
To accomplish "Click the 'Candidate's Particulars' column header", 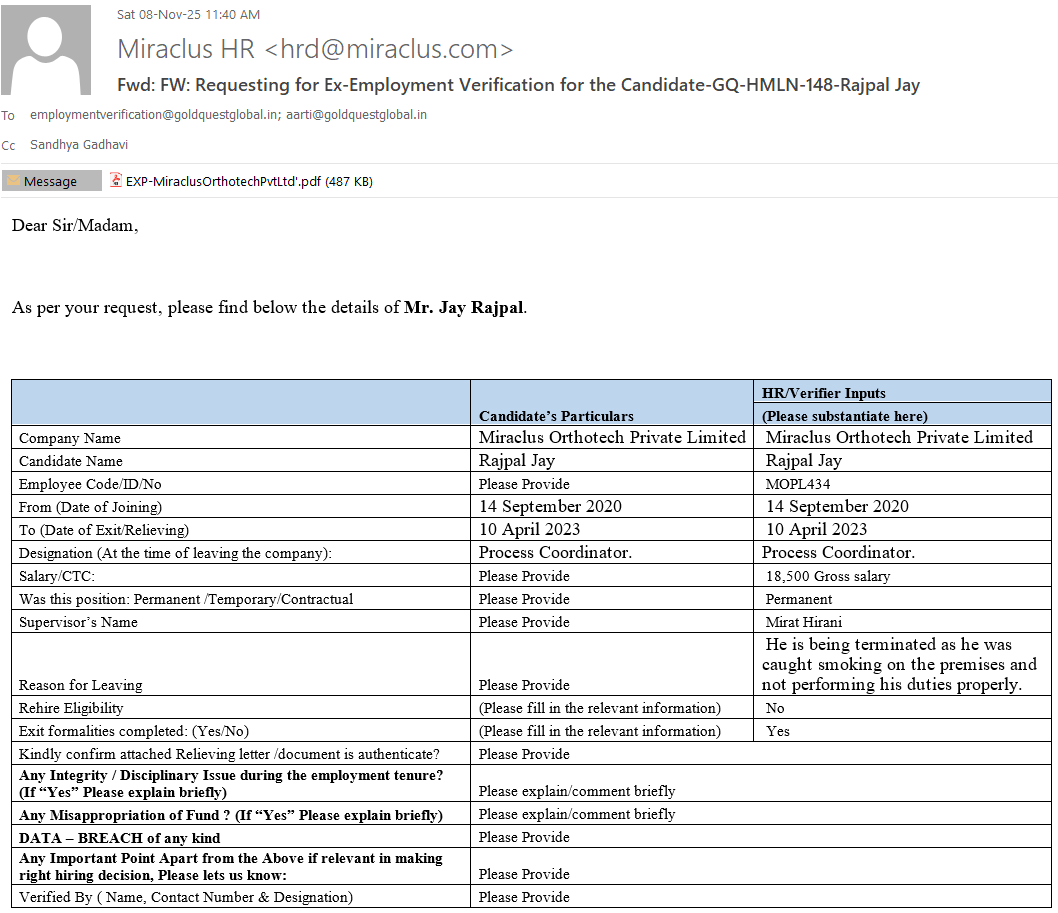I will tap(556, 416).
